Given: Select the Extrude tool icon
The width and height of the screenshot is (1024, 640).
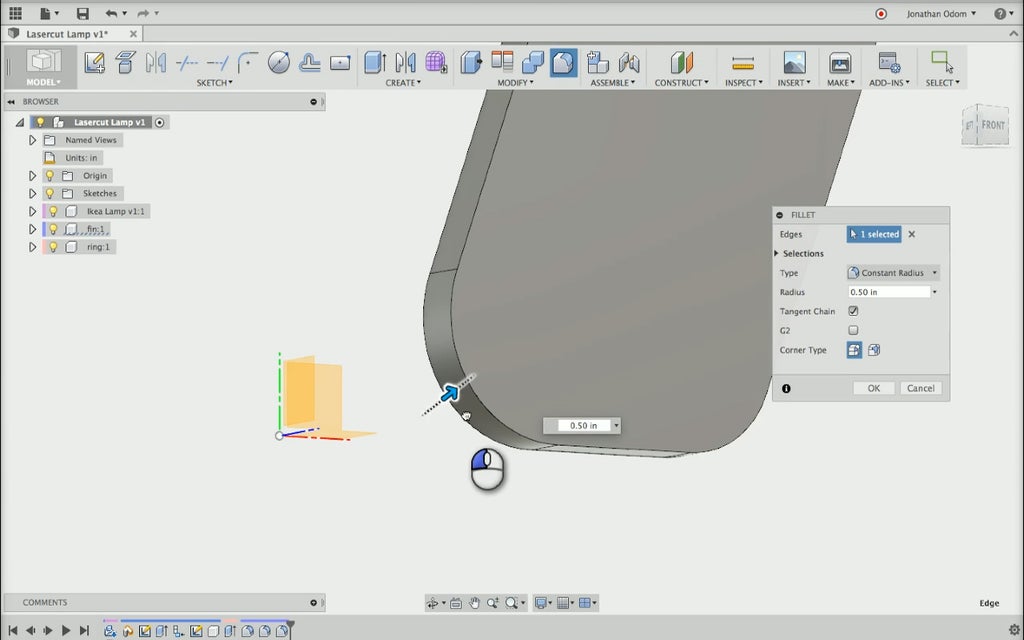Looking at the screenshot, I should pos(375,63).
